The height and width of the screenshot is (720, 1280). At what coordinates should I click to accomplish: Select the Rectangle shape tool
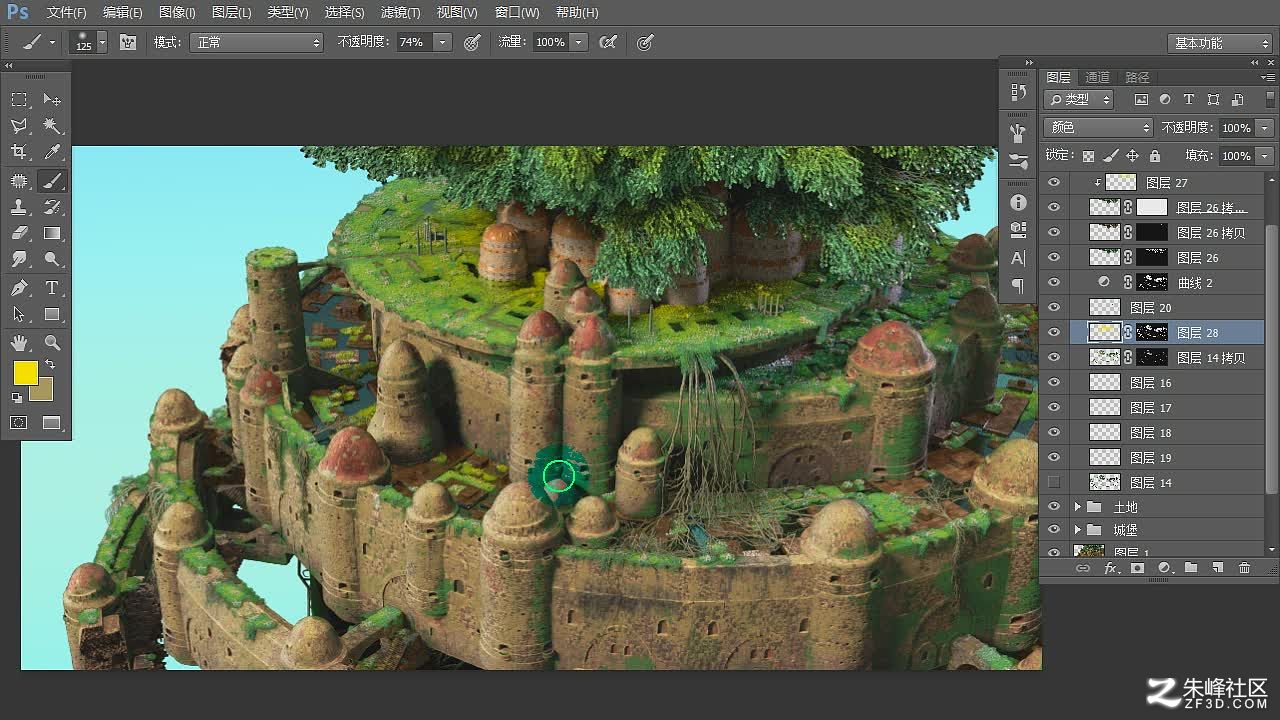click(x=52, y=314)
